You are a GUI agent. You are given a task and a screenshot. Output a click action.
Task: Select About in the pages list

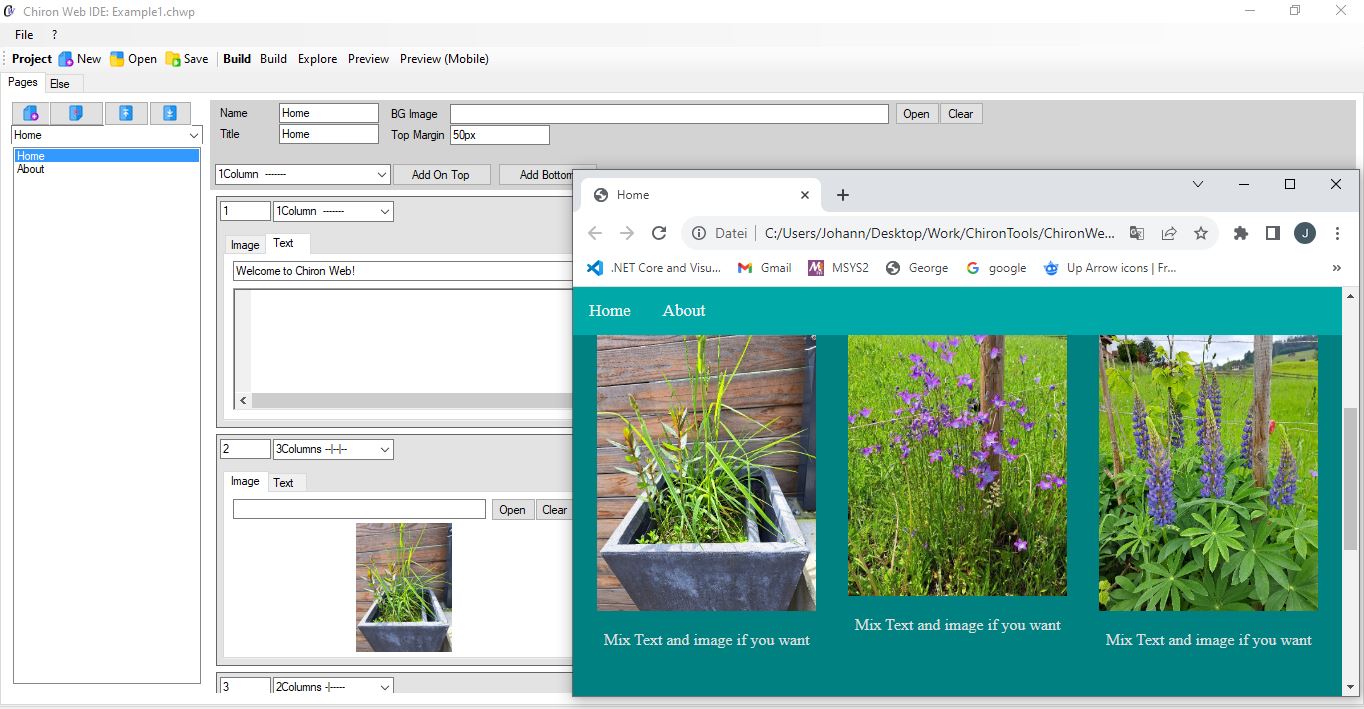[31, 169]
